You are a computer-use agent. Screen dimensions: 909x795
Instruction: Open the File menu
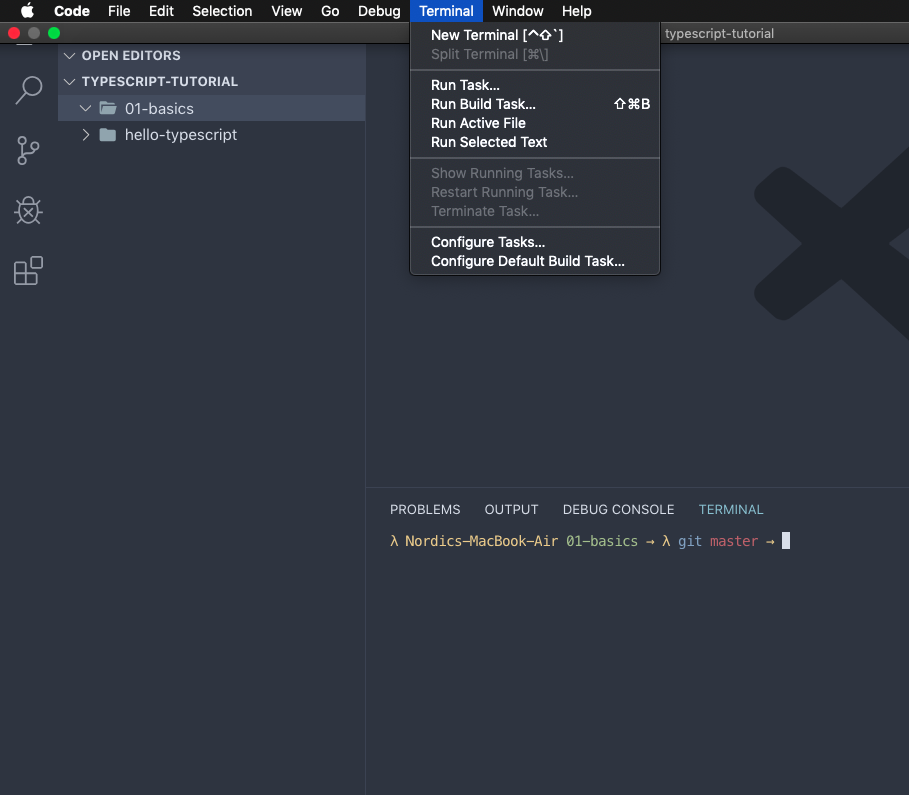119,11
